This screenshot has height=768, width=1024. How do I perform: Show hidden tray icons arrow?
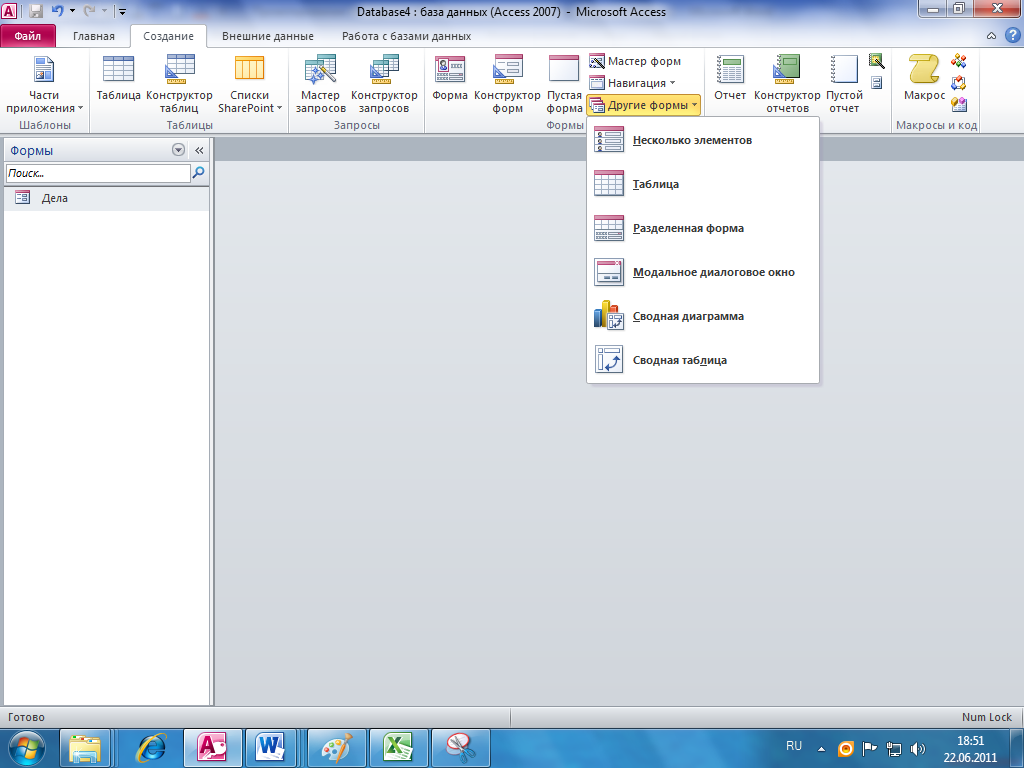(x=821, y=748)
